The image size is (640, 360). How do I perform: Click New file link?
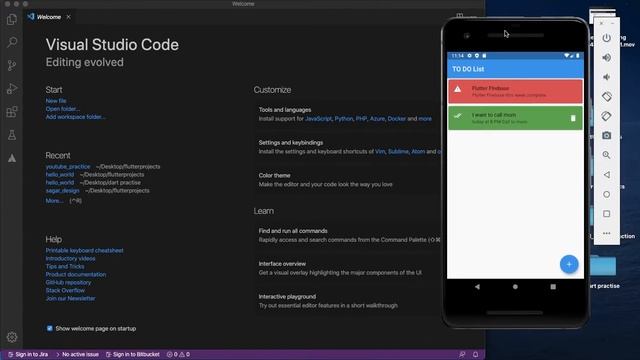click(56, 101)
